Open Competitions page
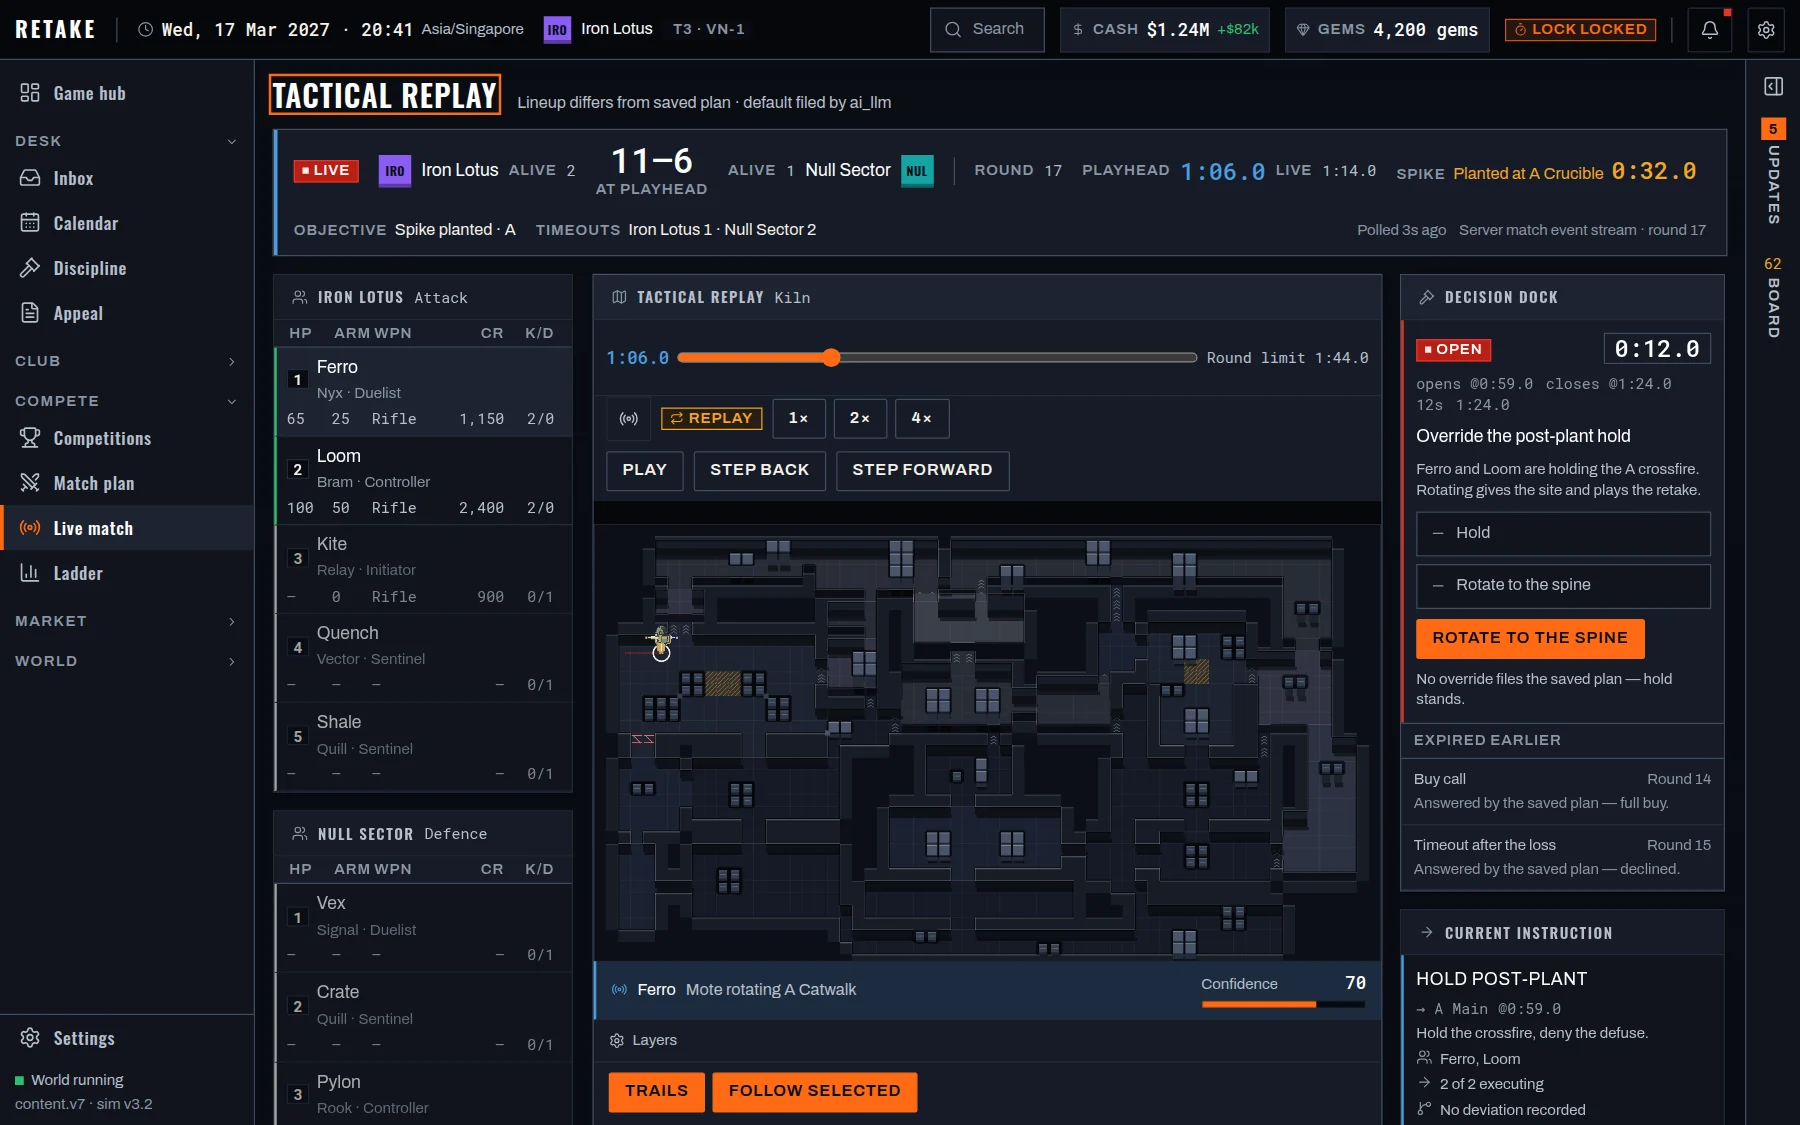 coord(127,438)
